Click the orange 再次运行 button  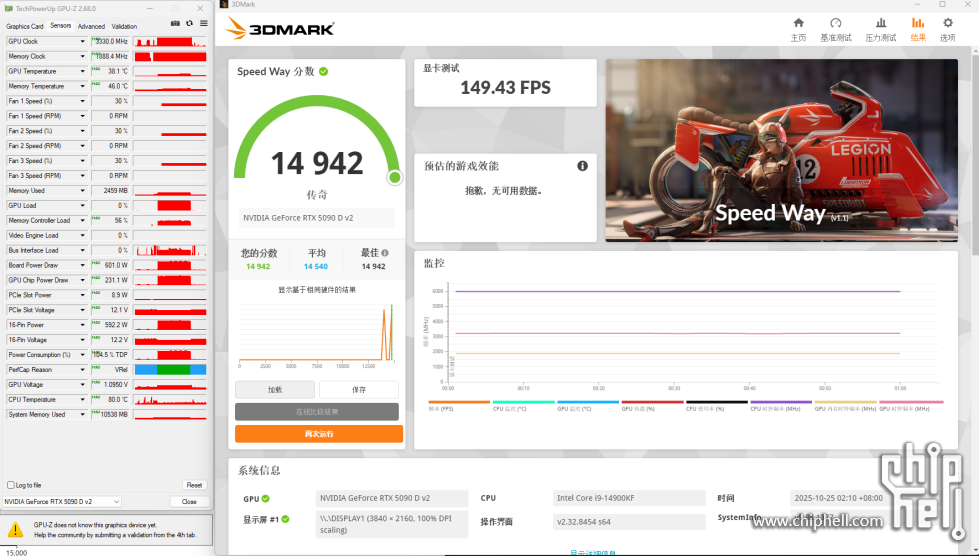pos(319,434)
